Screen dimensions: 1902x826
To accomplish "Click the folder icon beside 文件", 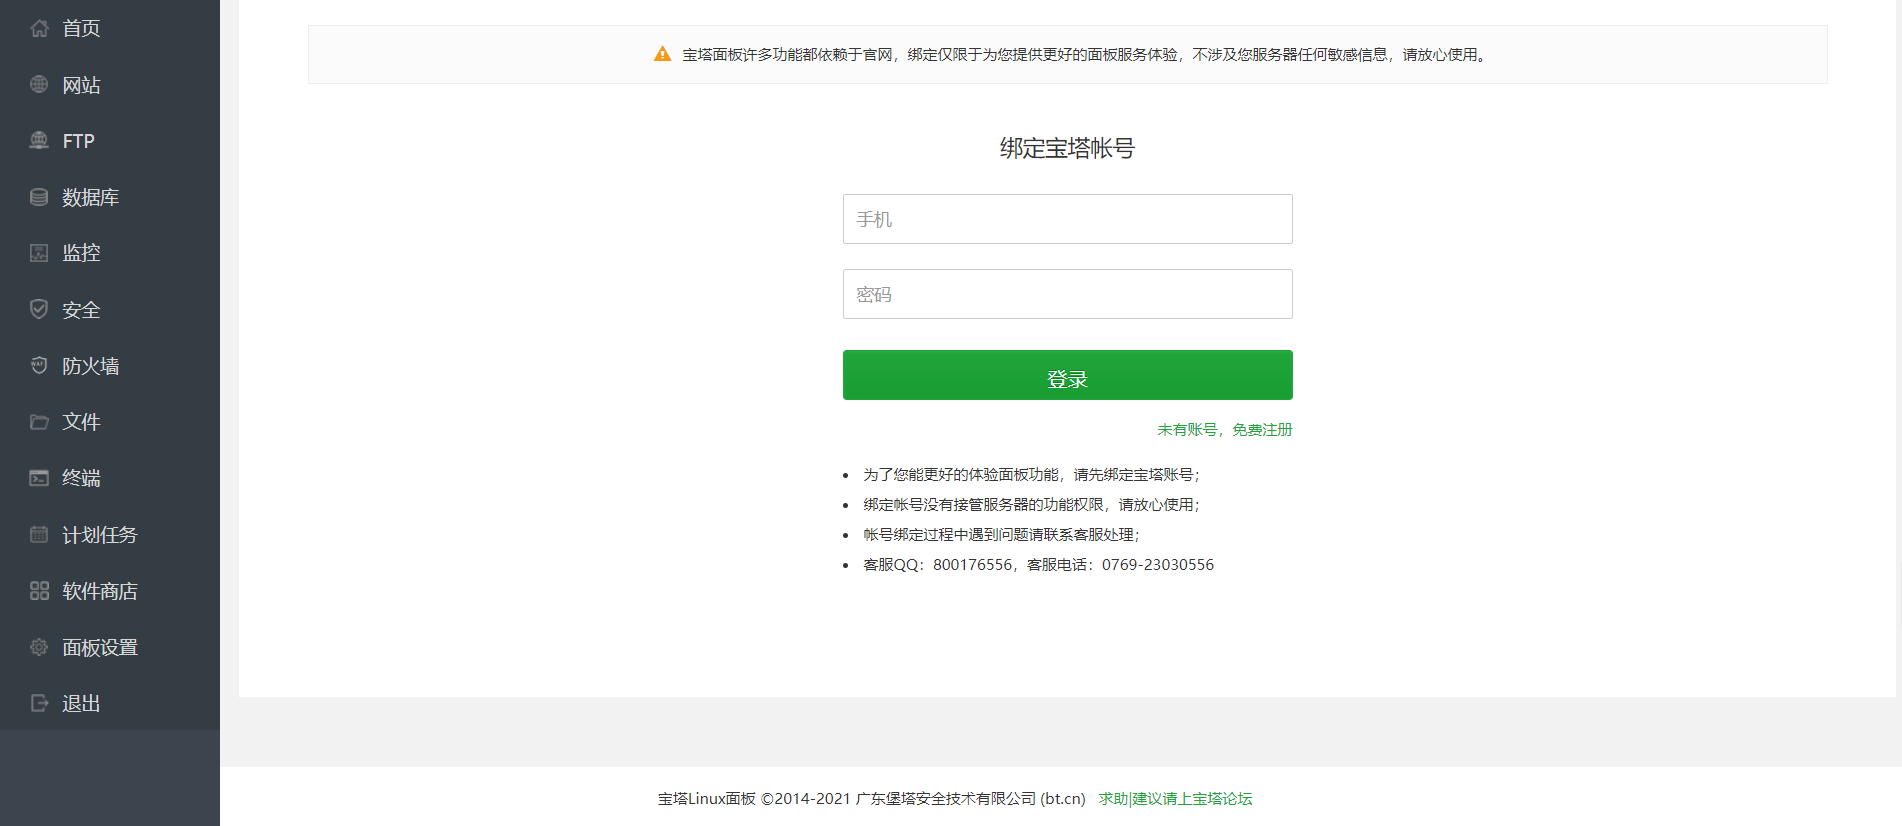I will 39,422.
